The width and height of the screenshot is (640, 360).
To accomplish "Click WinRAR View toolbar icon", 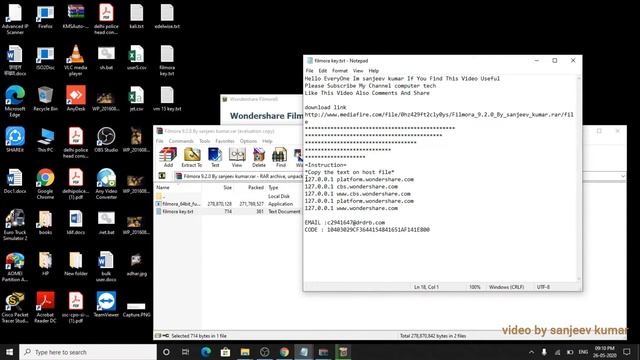I will [237, 157].
